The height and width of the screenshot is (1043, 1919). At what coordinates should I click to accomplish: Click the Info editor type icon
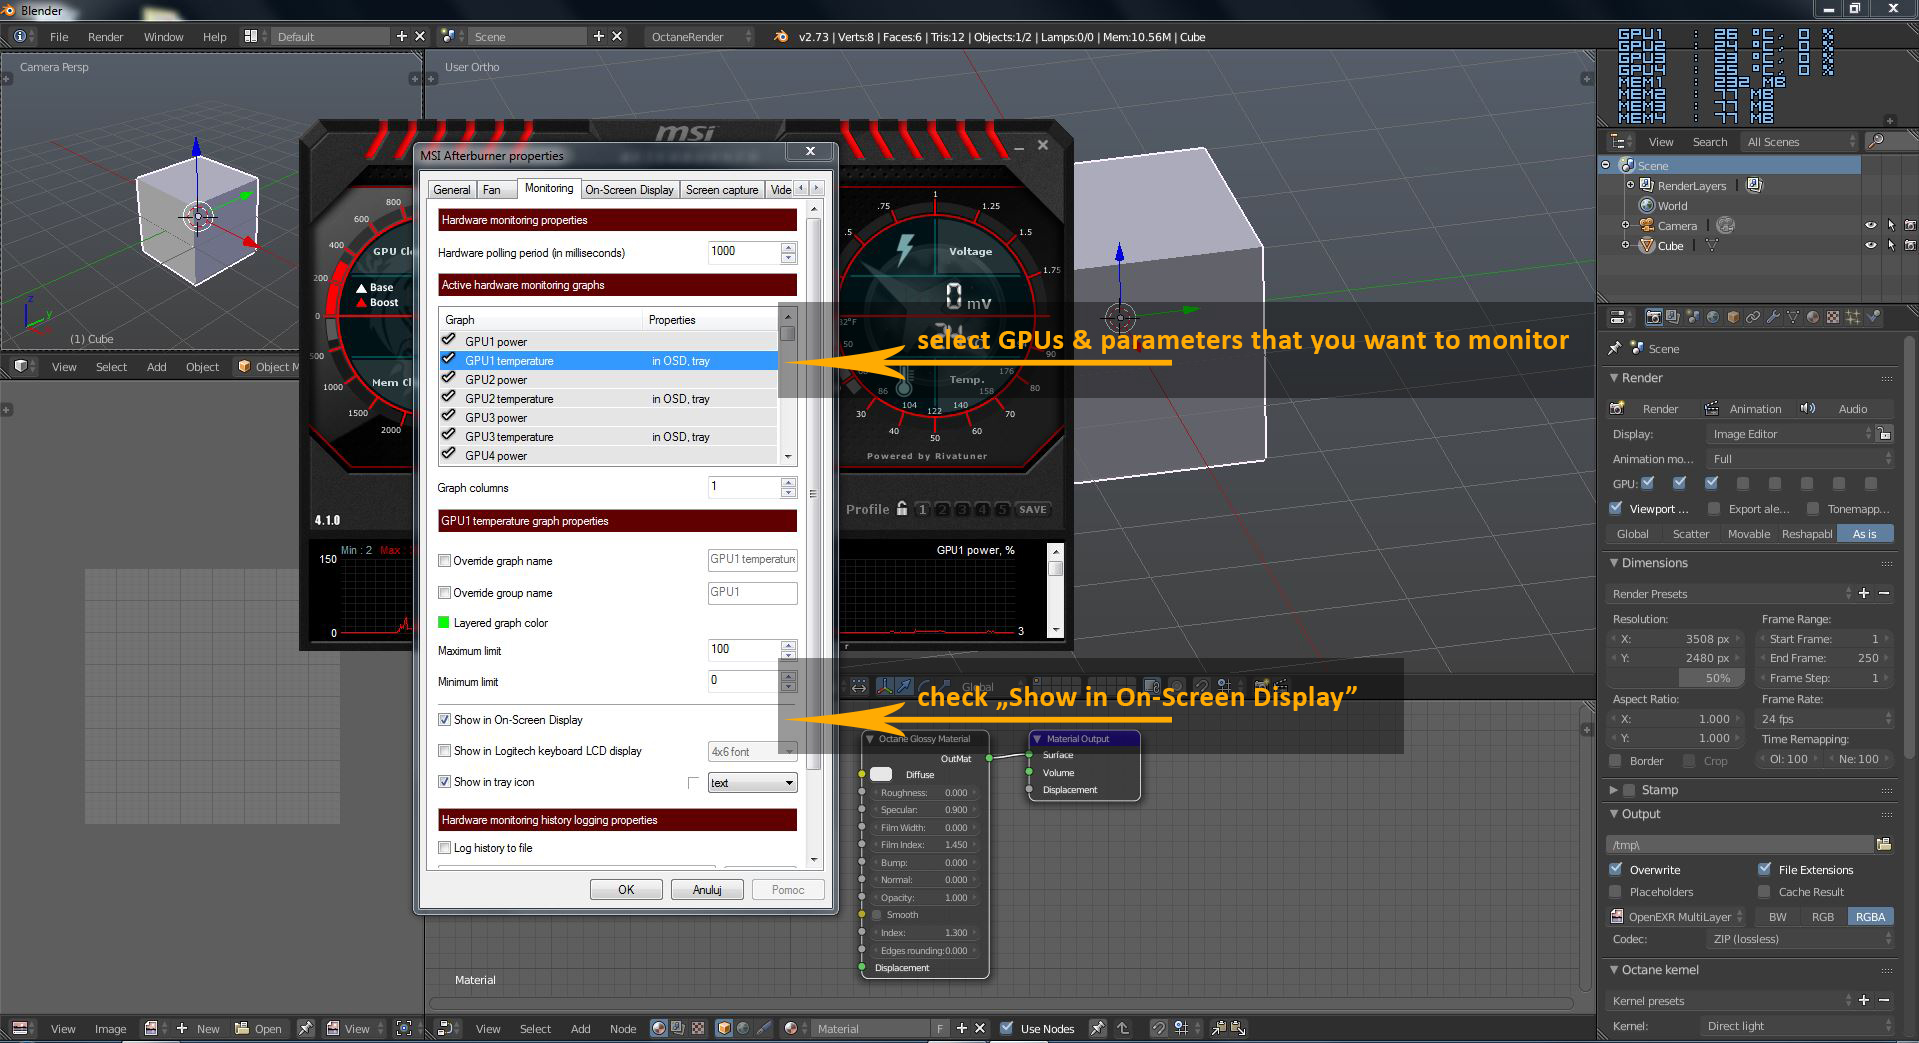19,36
